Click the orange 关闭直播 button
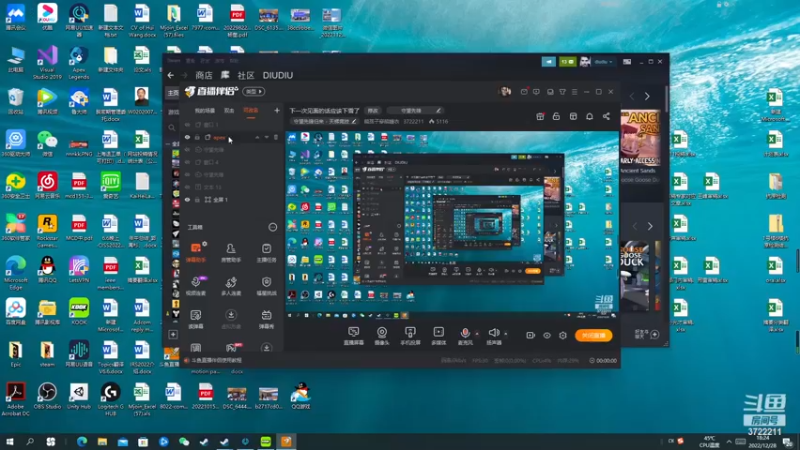This screenshot has height=450, width=800. (593, 335)
